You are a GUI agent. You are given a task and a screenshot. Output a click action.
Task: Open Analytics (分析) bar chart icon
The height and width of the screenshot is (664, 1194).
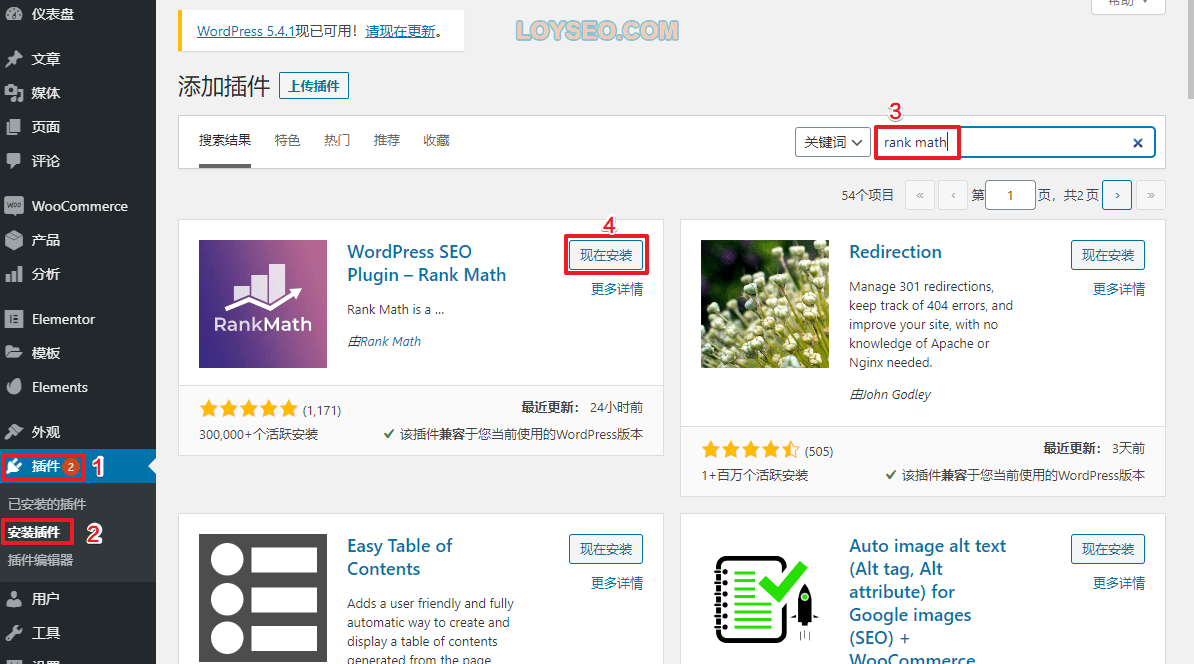coord(14,274)
